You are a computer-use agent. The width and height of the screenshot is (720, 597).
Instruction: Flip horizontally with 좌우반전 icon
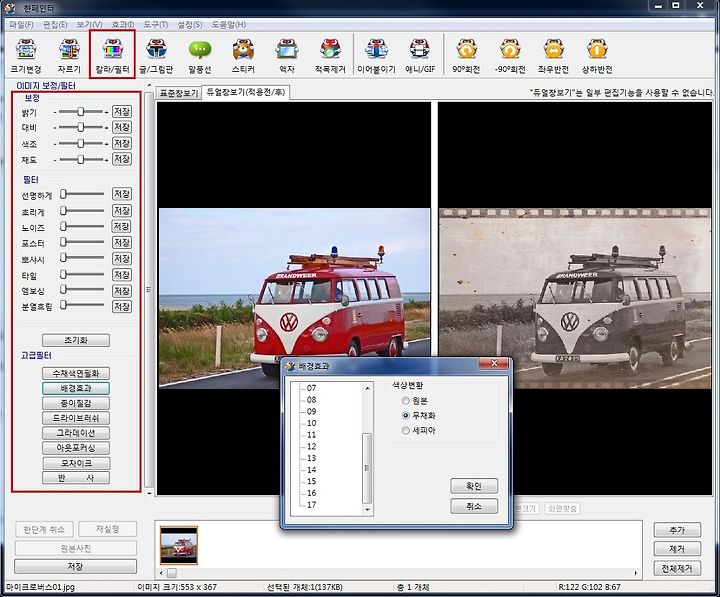point(553,56)
